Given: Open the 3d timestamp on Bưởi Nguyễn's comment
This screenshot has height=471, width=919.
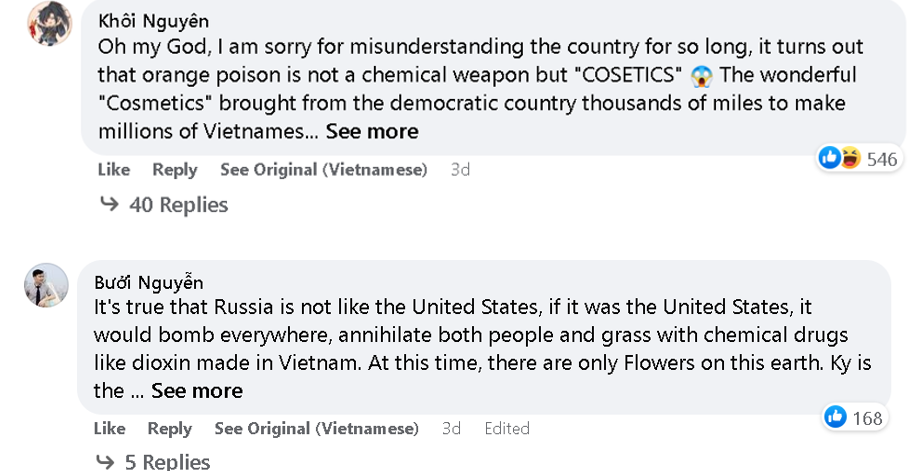Looking at the screenshot, I should coord(451,428).
